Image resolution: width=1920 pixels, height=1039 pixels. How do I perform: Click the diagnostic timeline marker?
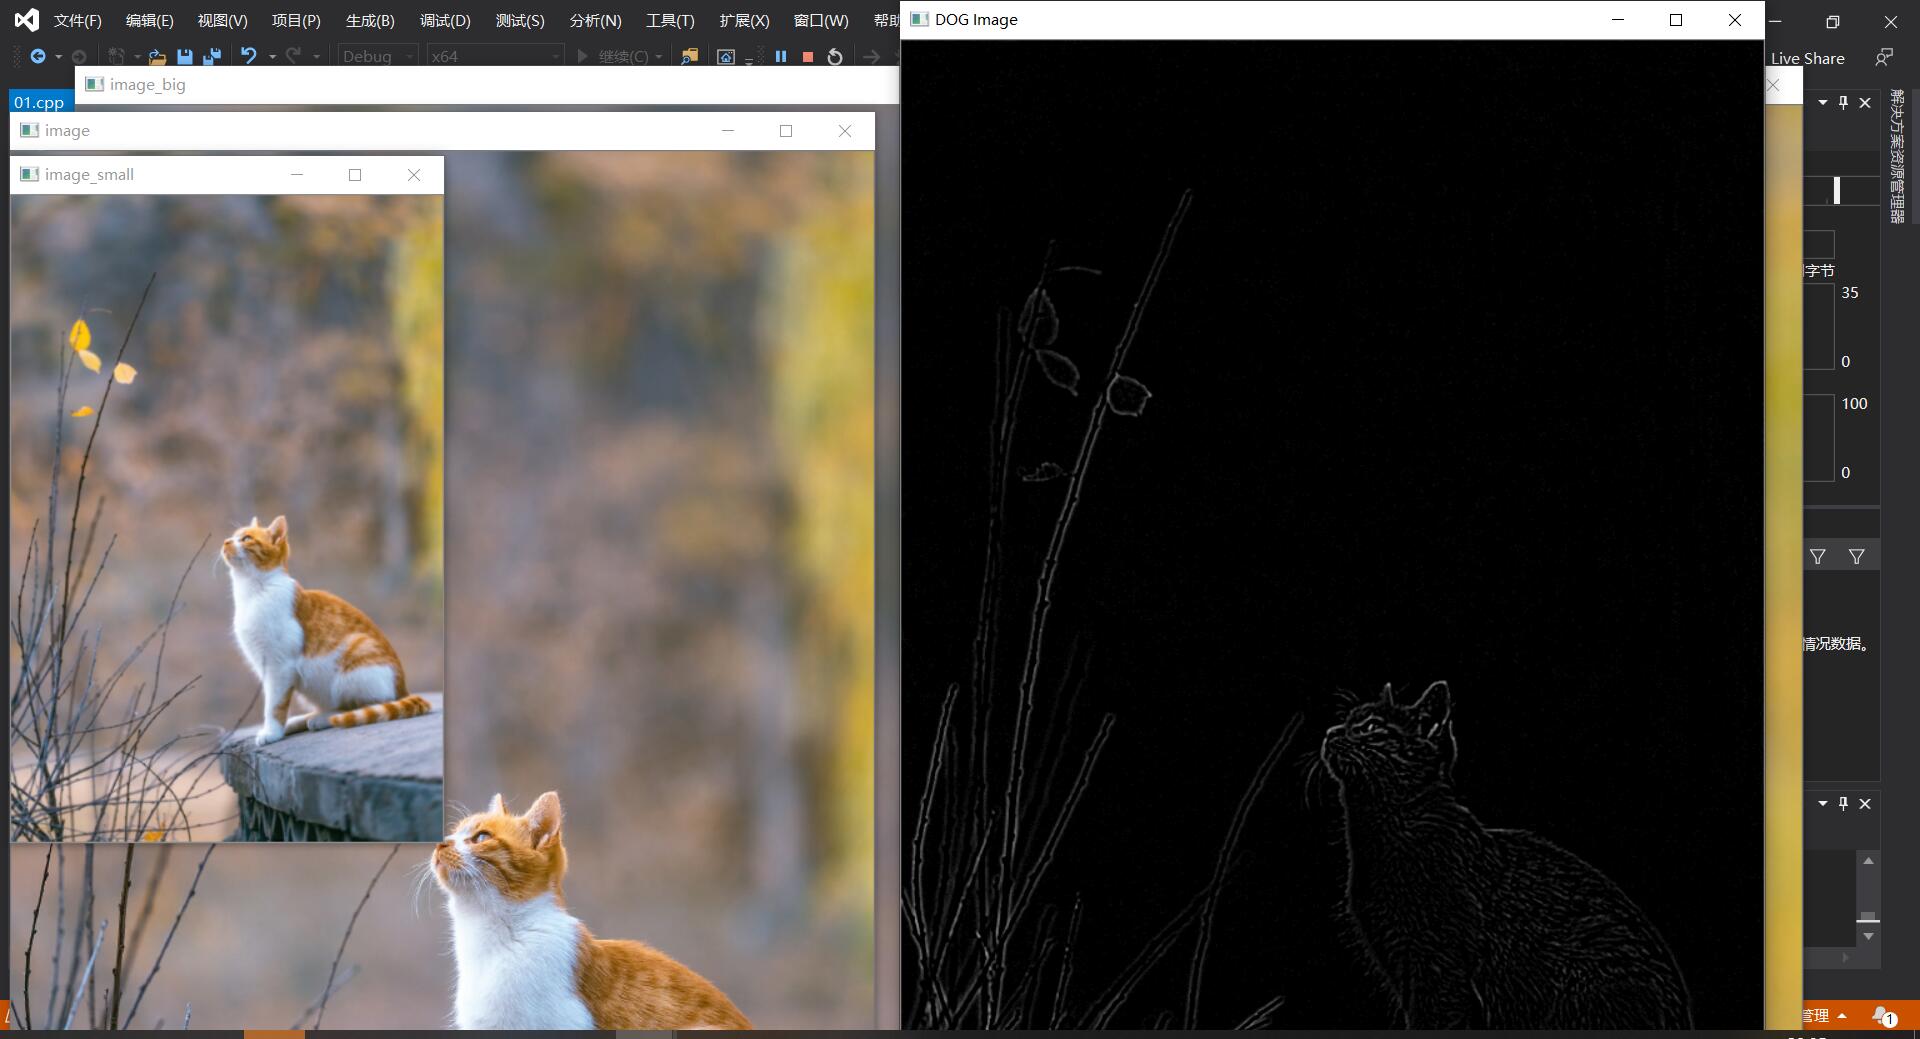pyautogui.click(x=1837, y=190)
